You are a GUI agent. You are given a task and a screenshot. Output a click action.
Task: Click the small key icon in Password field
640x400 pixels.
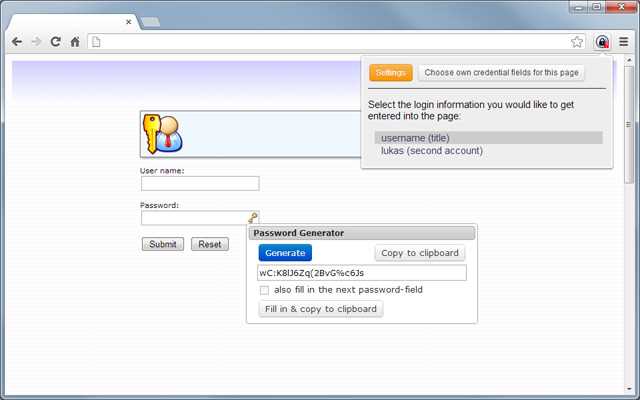pos(253,218)
